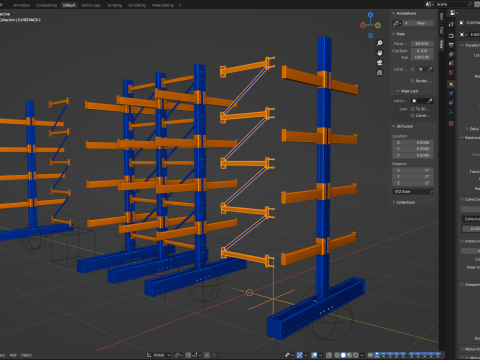Screen dimensions: 480x360
Task: Collapse the View Lock subpanel
Action: click(407, 91)
